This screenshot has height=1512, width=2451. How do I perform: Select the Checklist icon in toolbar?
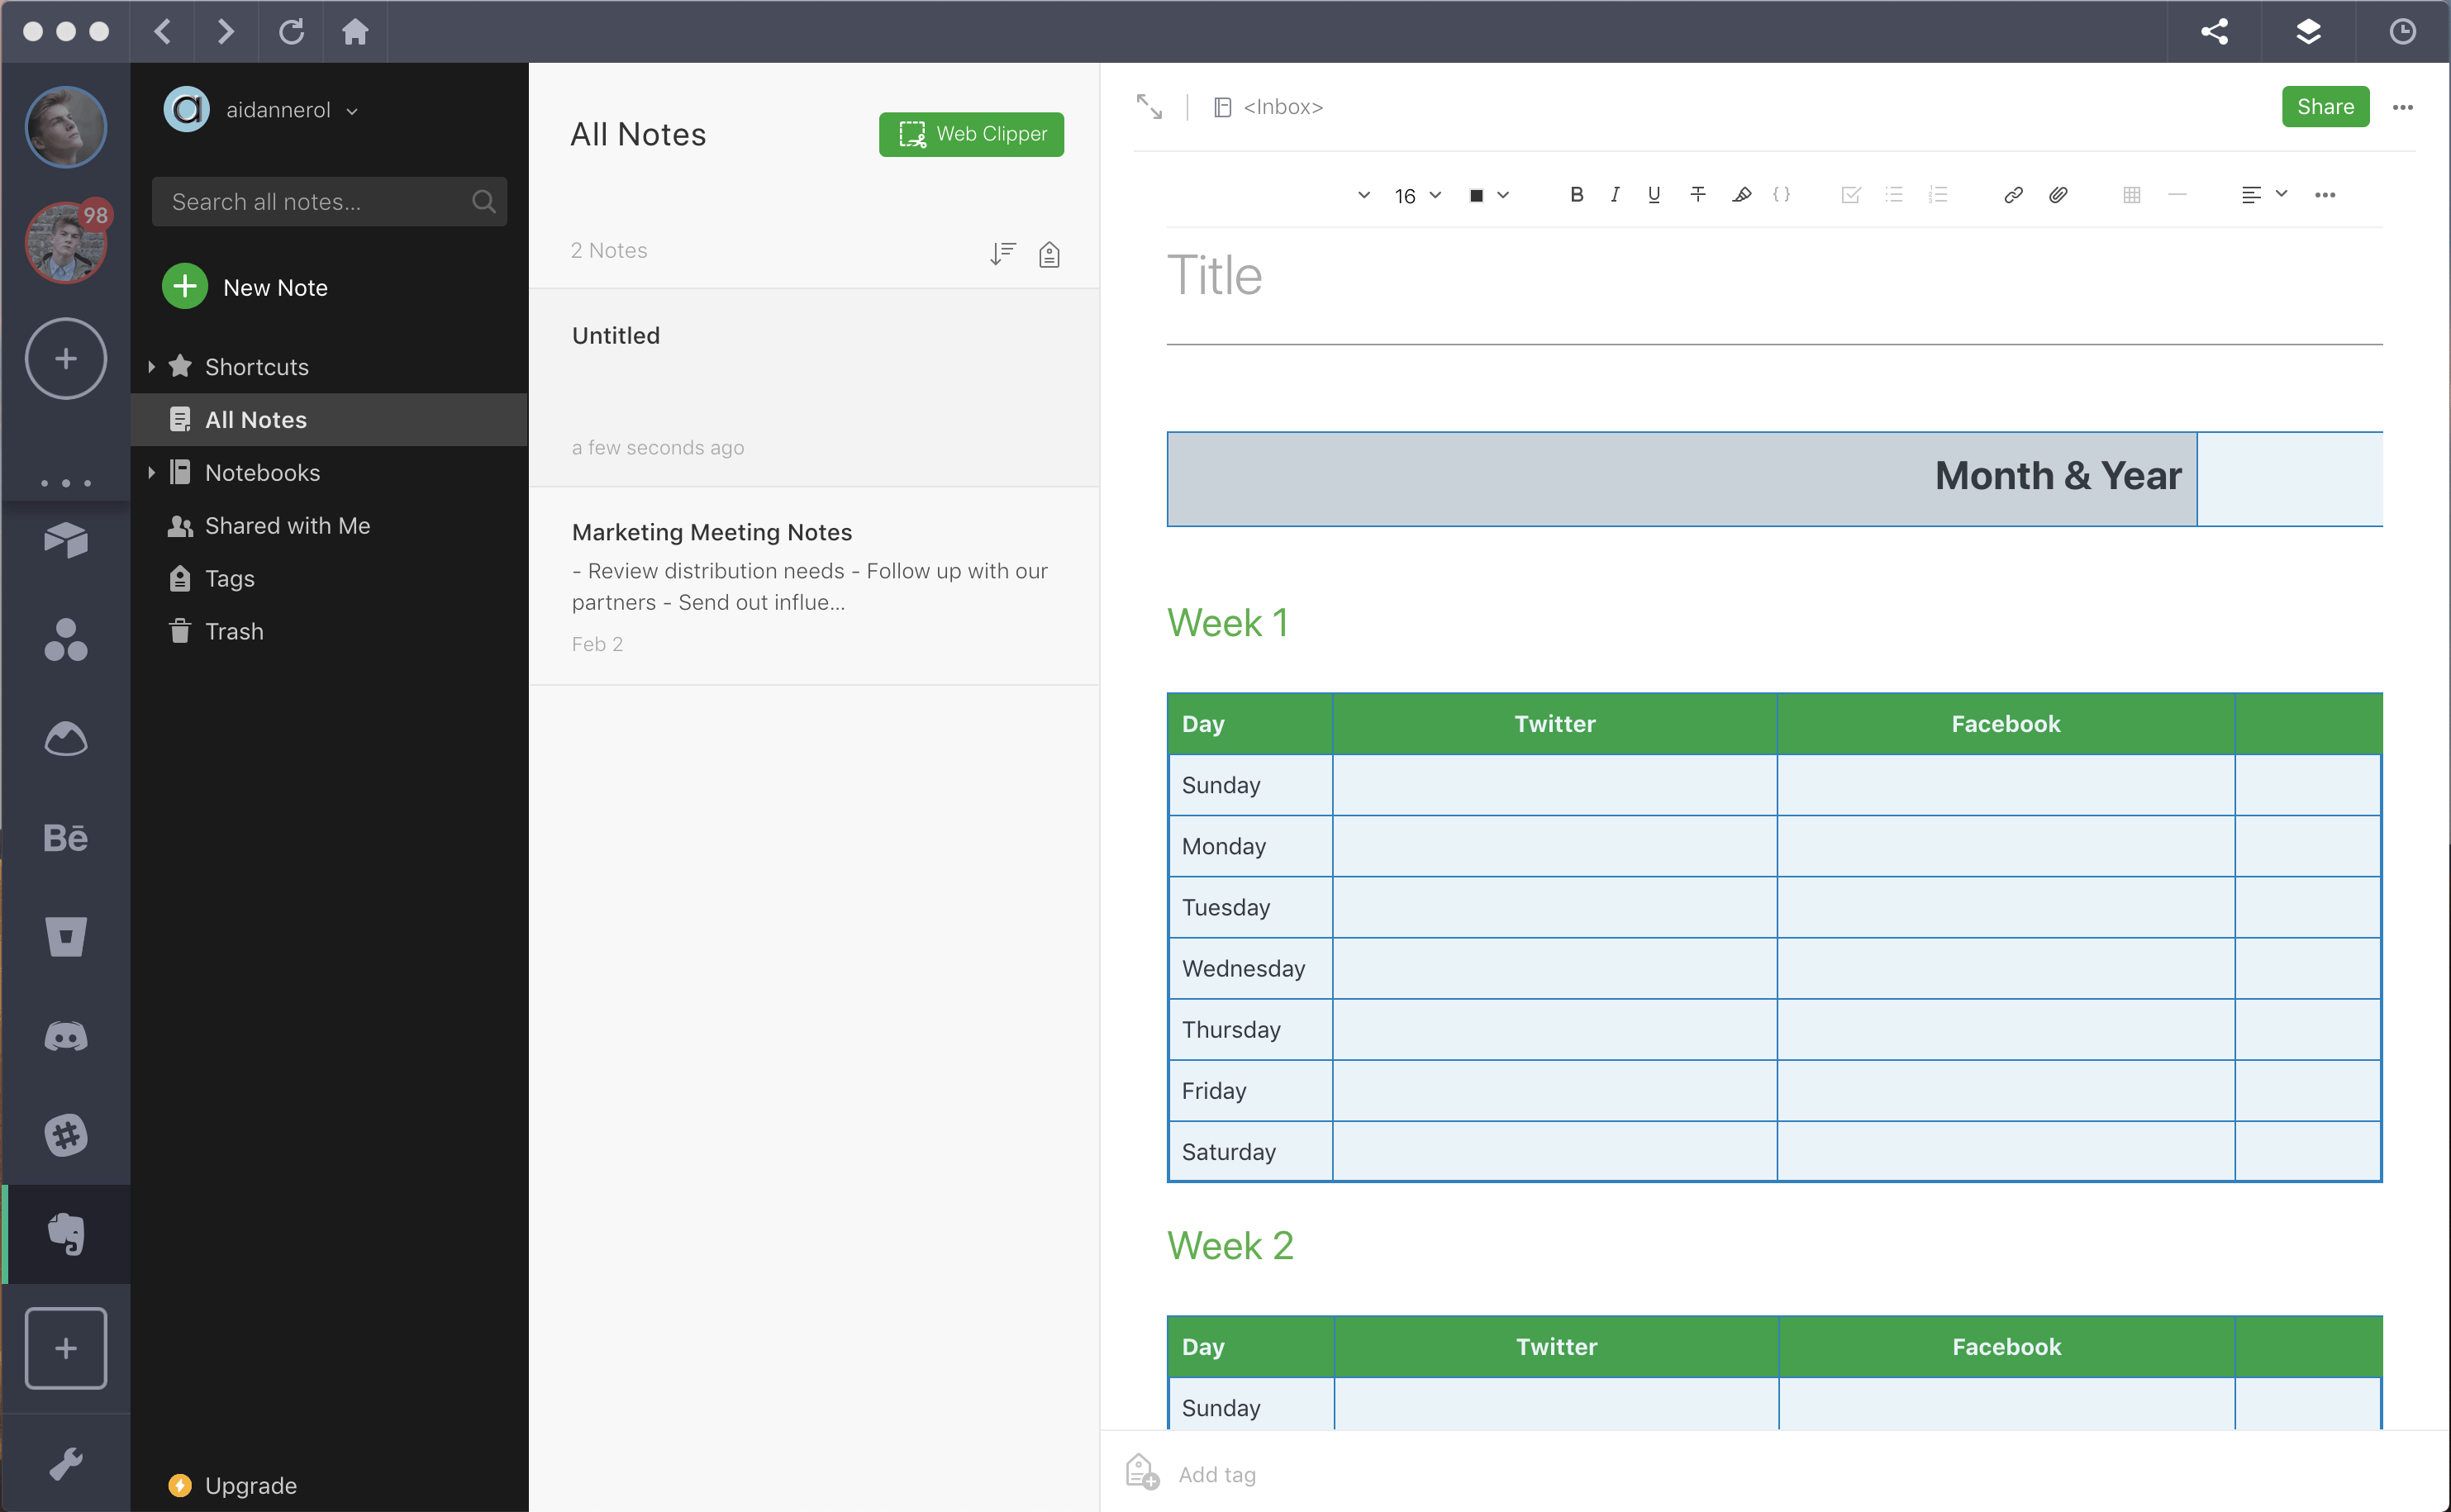pyautogui.click(x=1850, y=193)
